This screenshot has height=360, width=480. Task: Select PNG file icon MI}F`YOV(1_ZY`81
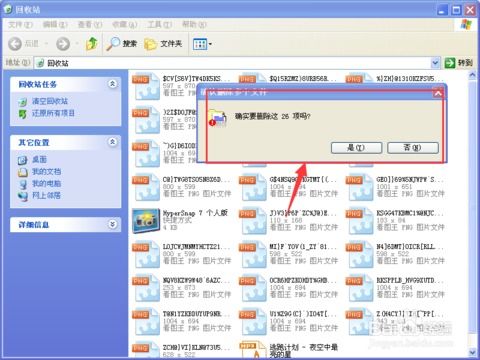coord(253,255)
